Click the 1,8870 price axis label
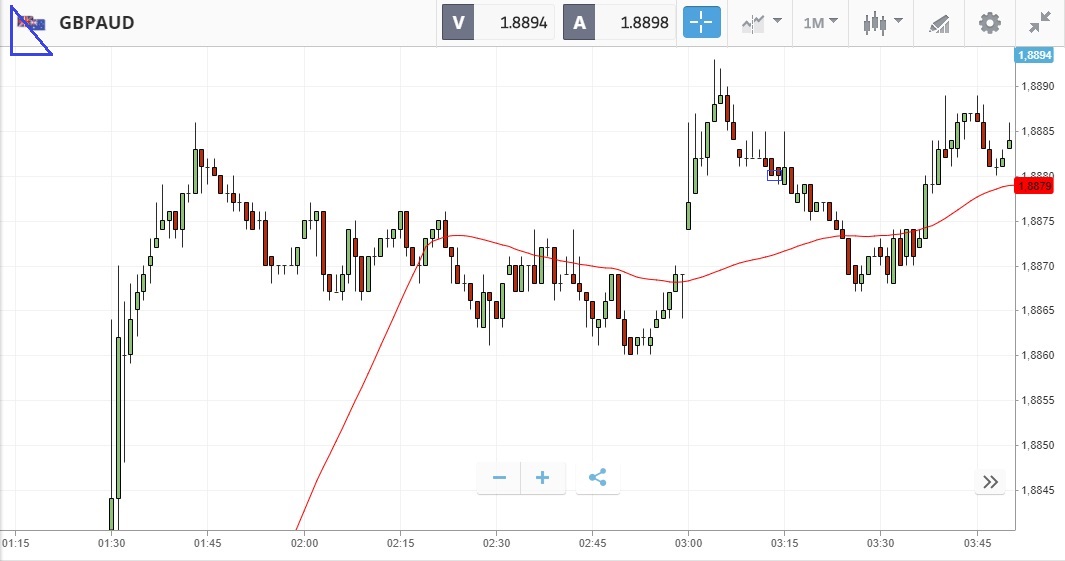This screenshot has height=561, width=1065. 1038,266
